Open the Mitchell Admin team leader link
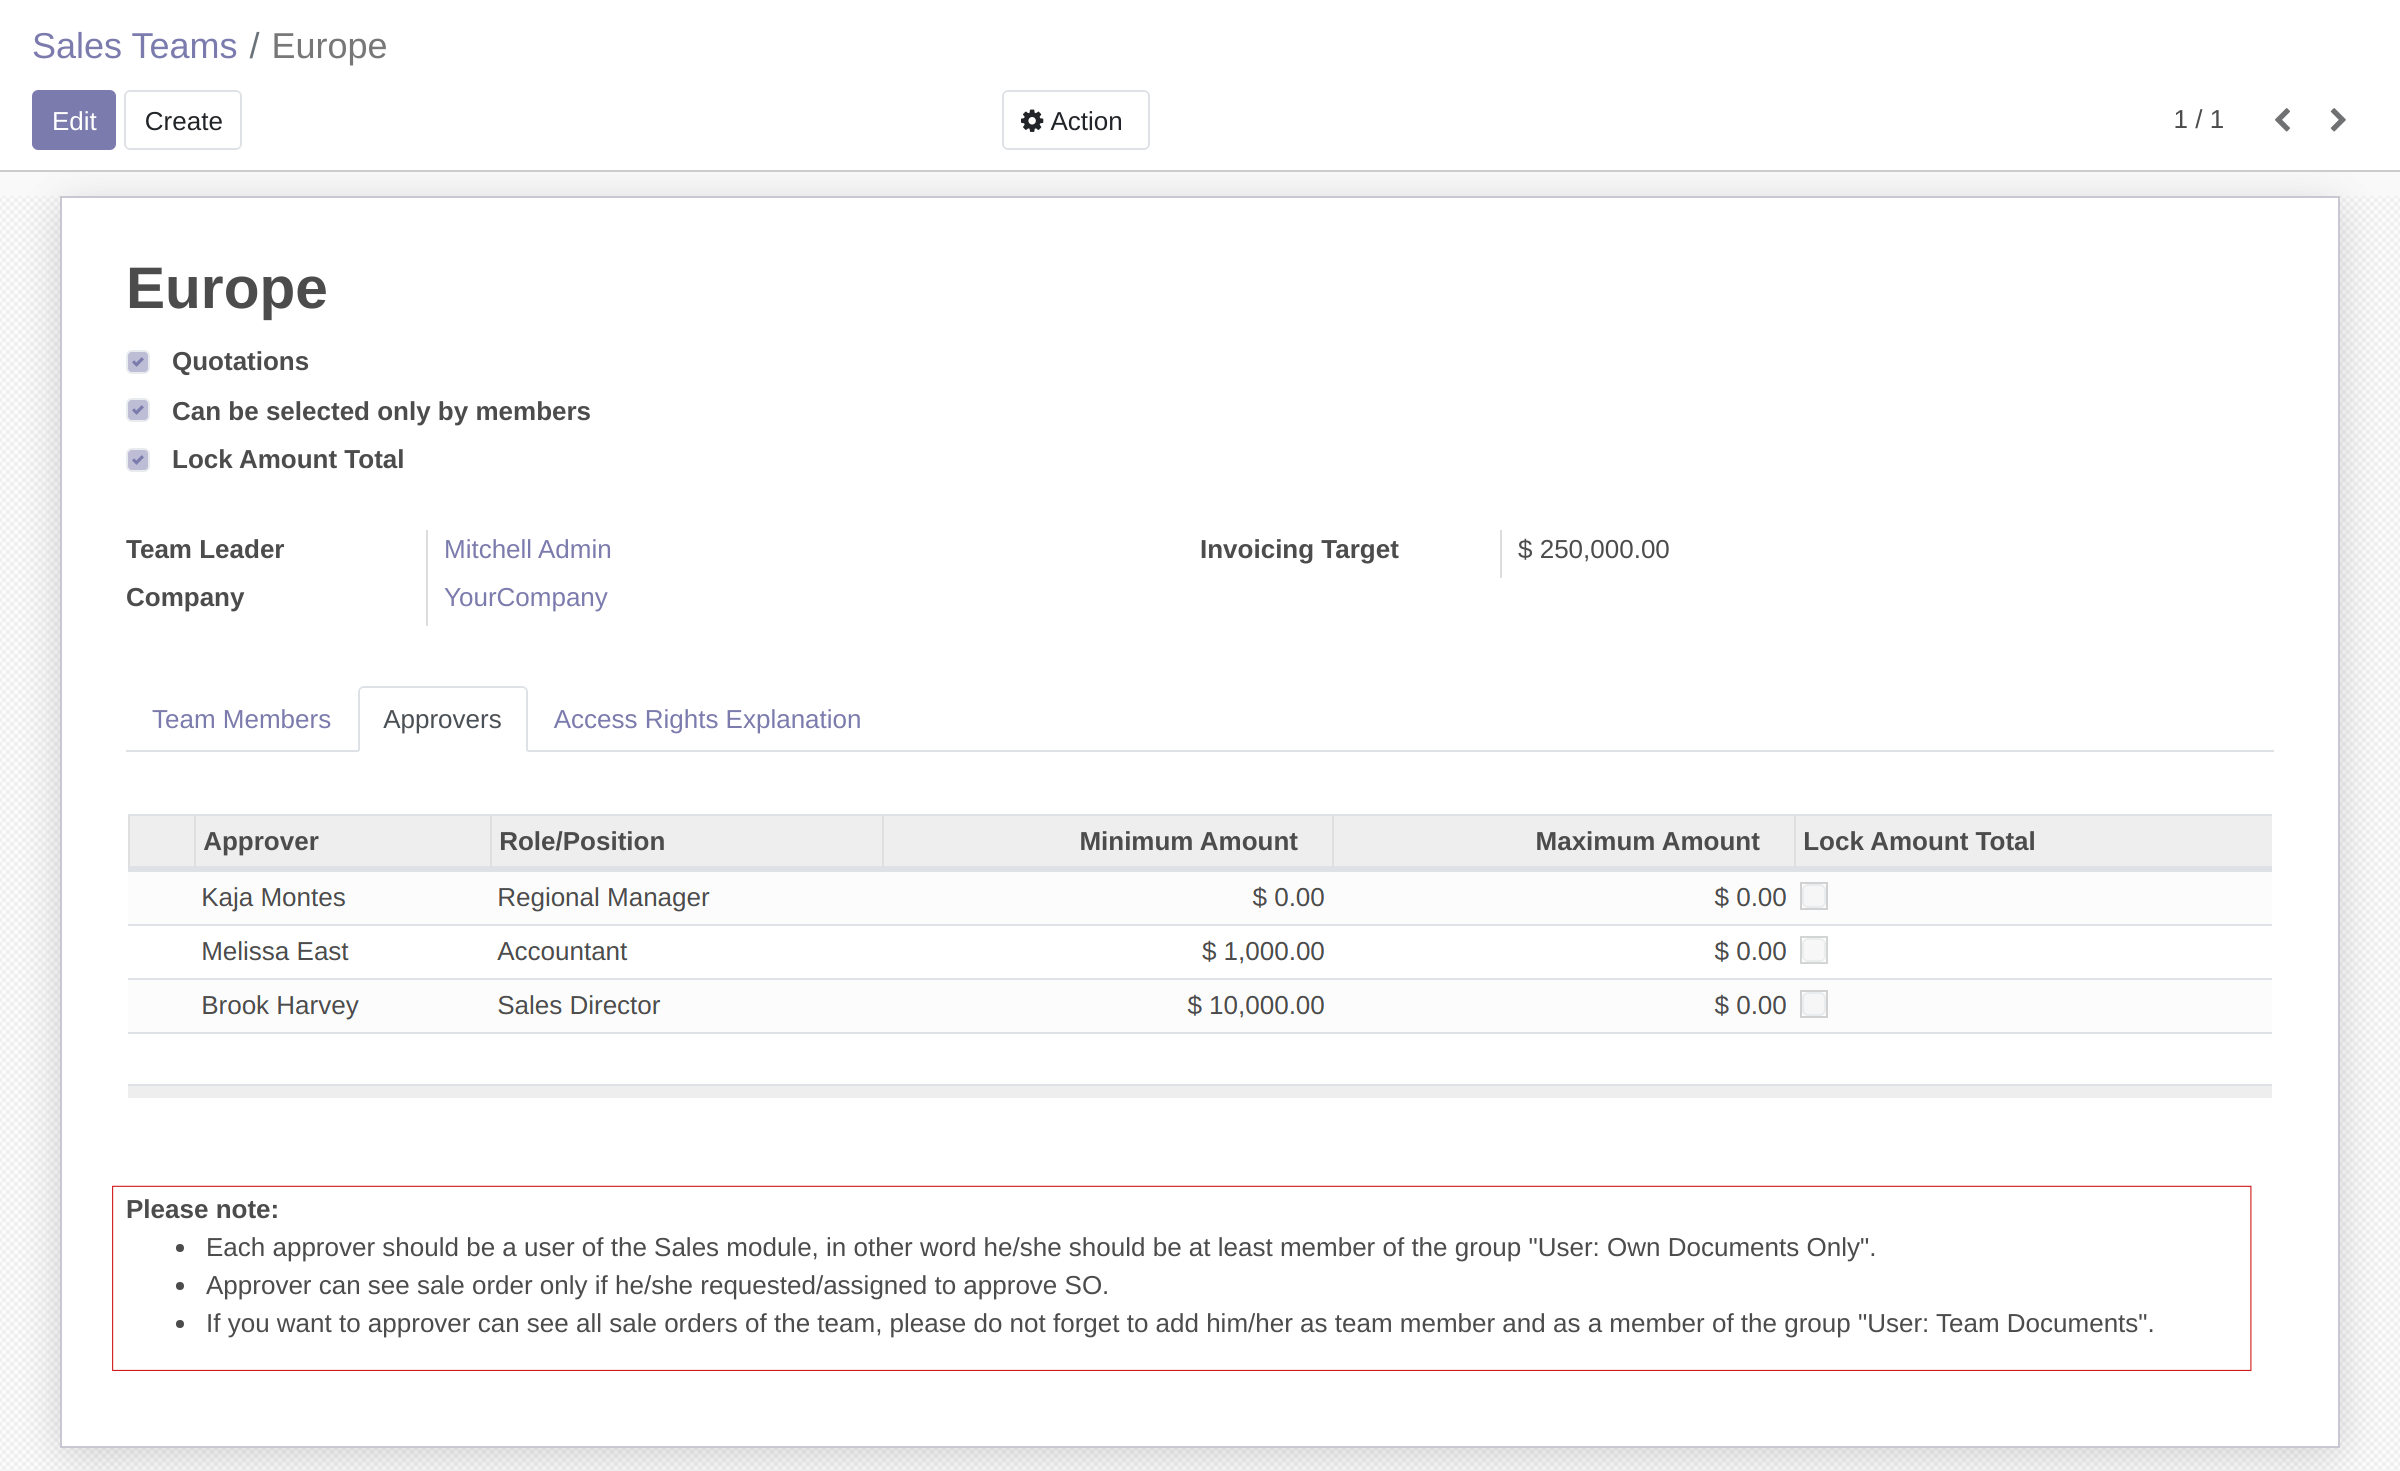 pyautogui.click(x=527, y=549)
